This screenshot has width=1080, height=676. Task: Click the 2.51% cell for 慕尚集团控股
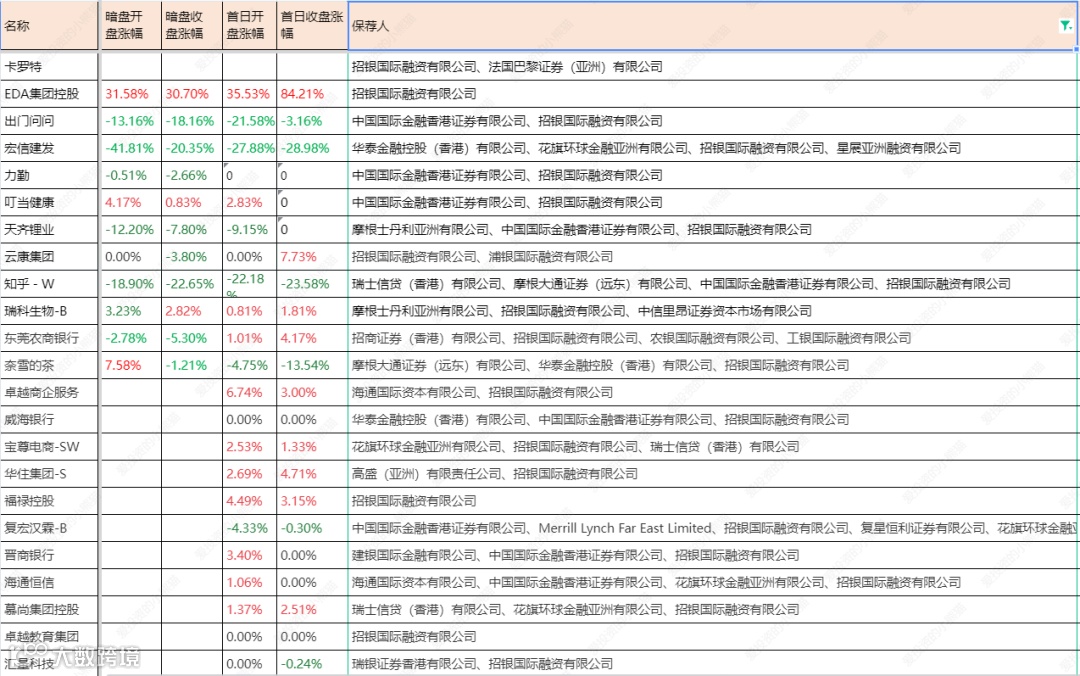(312, 610)
